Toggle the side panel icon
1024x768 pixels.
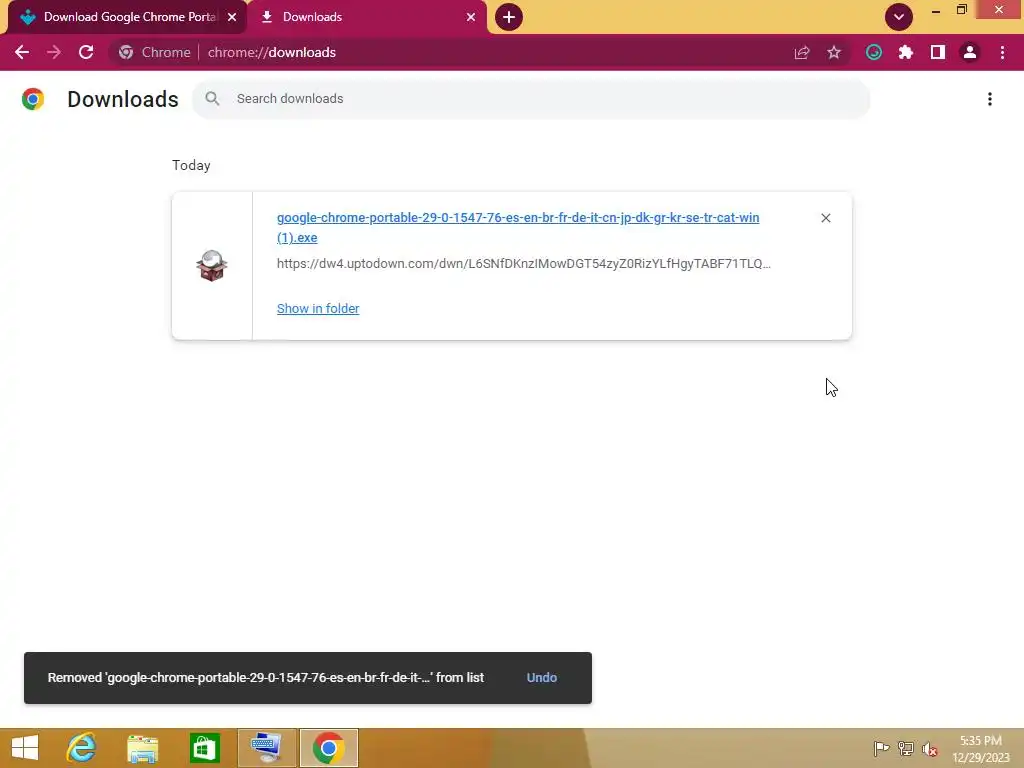pyautogui.click(x=938, y=52)
